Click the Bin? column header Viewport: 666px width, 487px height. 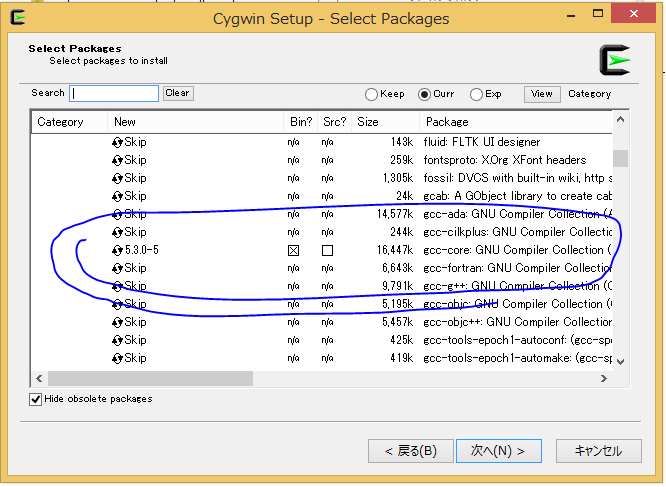(301, 122)
